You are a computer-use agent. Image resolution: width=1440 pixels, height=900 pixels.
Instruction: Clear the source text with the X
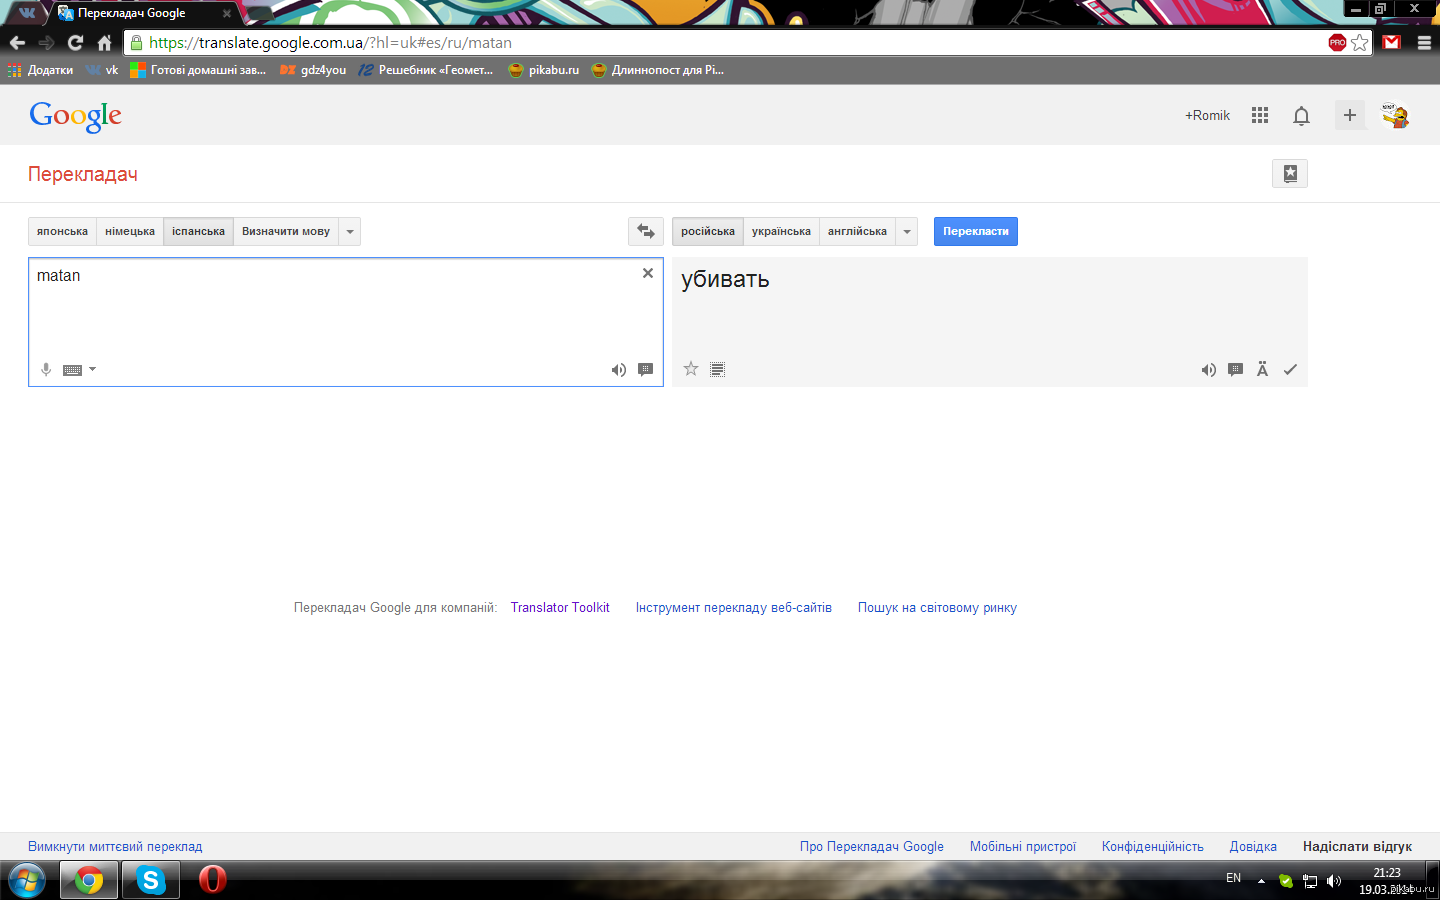click(648, 273)
